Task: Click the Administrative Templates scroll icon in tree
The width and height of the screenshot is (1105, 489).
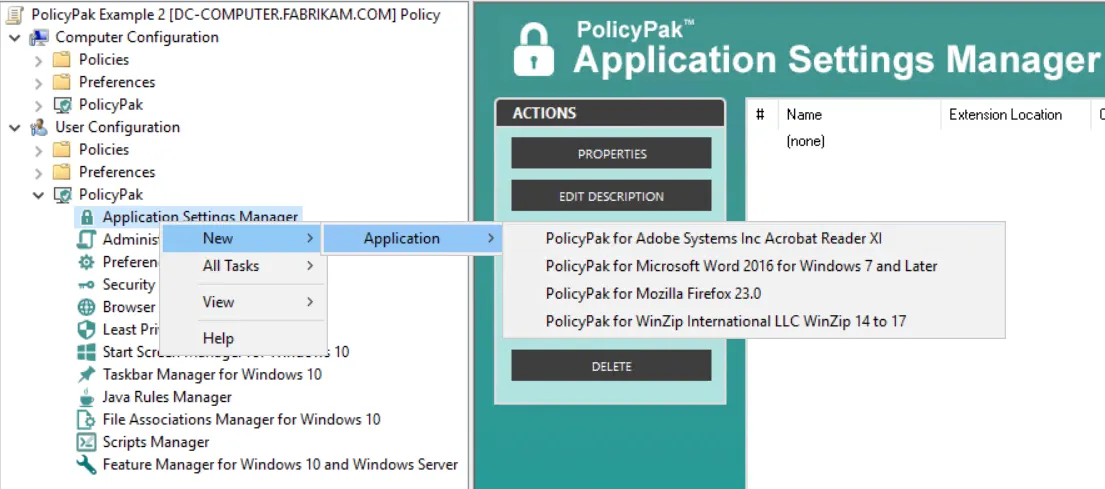Action: click(86, 240)
